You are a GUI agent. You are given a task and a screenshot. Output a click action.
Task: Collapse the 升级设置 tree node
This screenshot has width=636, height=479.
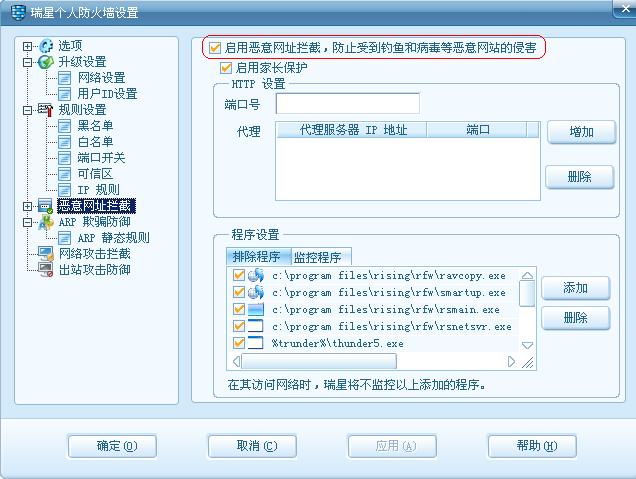pos(27,62)
